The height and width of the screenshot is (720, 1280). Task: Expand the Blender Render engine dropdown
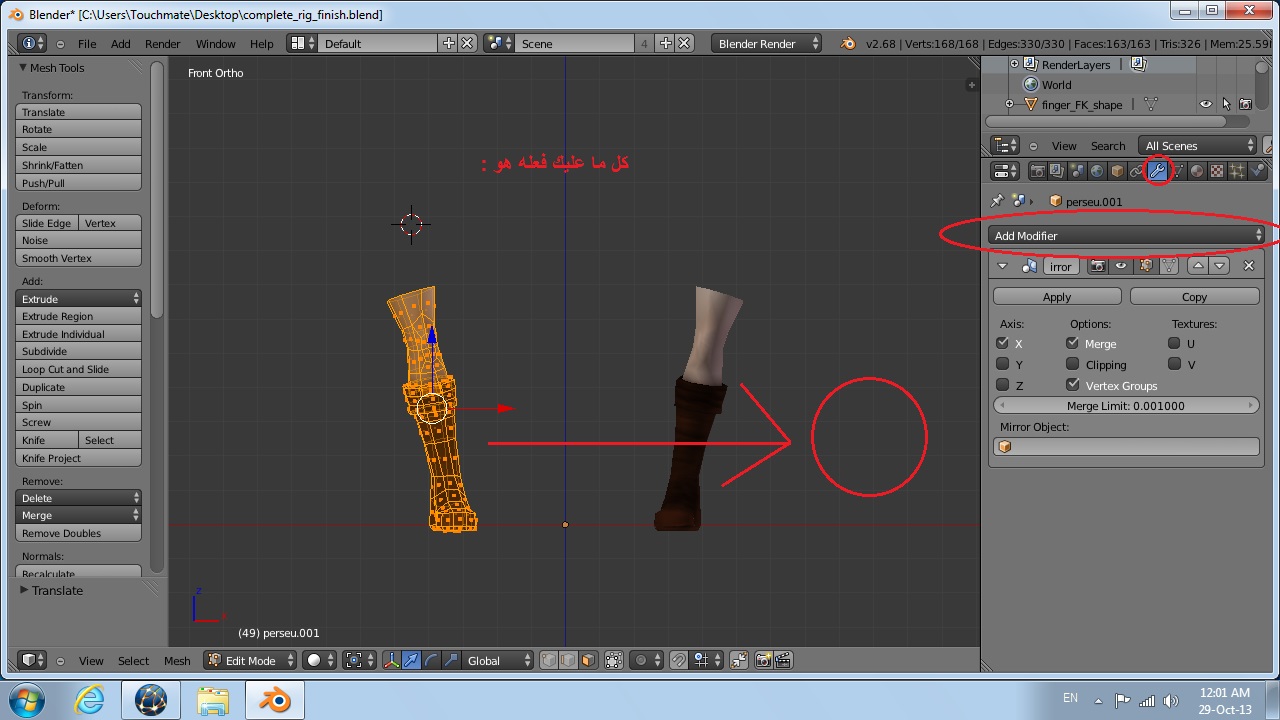point(766,44)
